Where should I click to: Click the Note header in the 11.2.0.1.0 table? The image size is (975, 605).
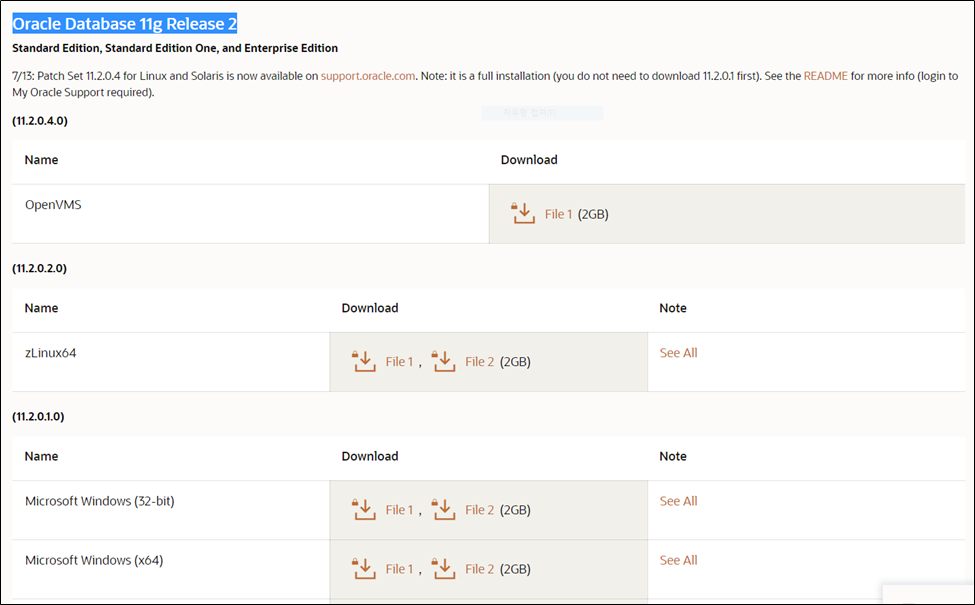tap(673, 456)
